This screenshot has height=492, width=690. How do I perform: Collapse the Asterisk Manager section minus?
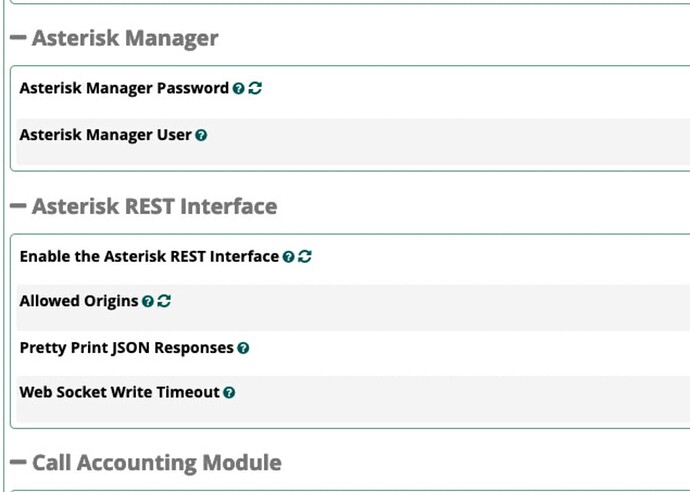click(18, 38)
